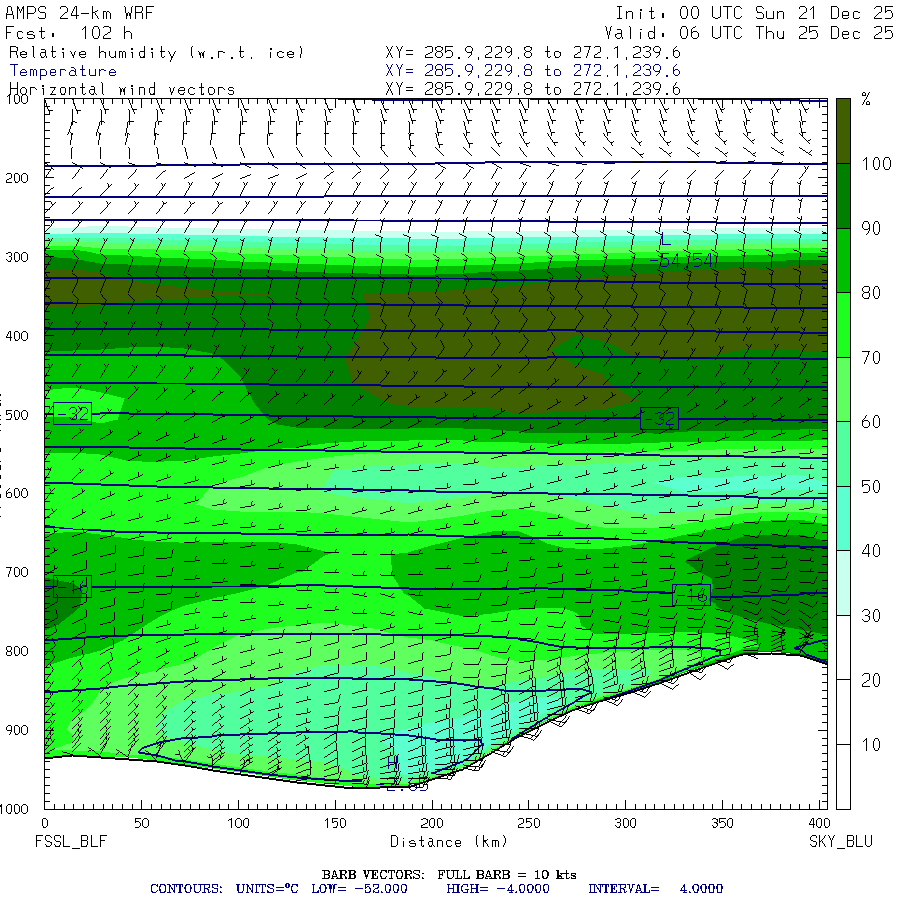Click the 'LOW= -52.000' legend value
The height and width of the screenshot is (900, 900).
tap(359, 889)
